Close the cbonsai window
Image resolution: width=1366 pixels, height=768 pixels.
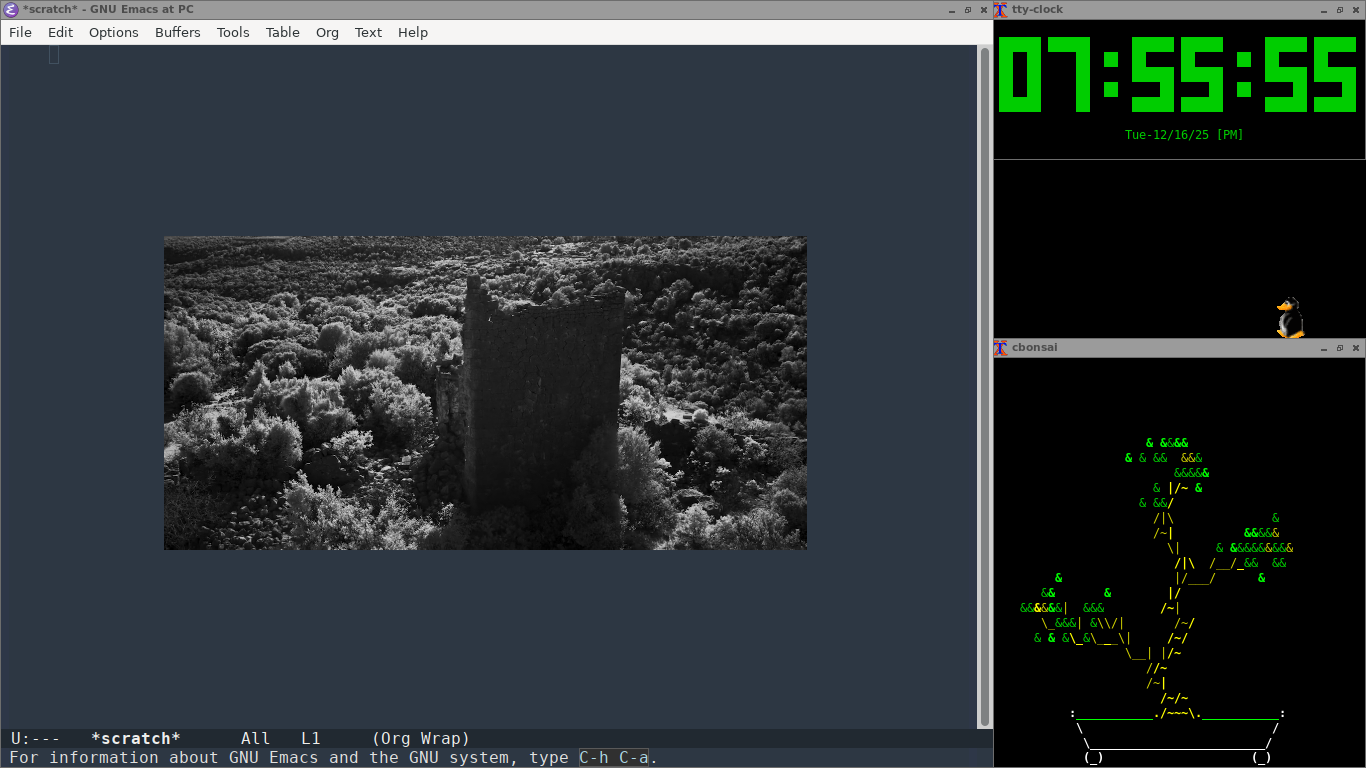pos(1355,348)
